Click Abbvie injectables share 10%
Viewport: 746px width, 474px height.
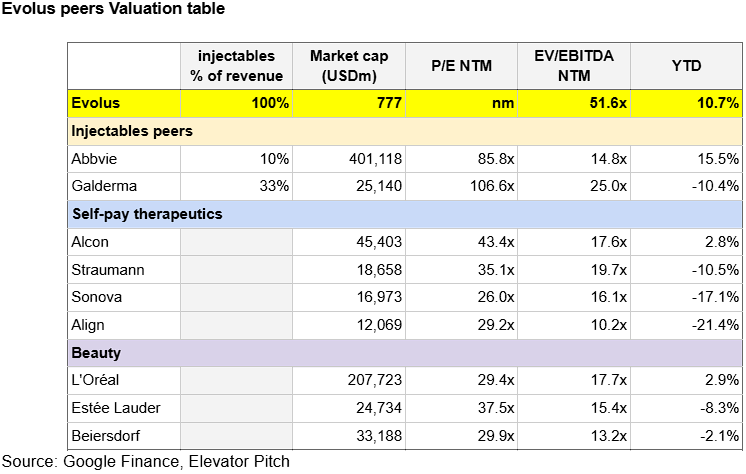(x=274, y=158)
